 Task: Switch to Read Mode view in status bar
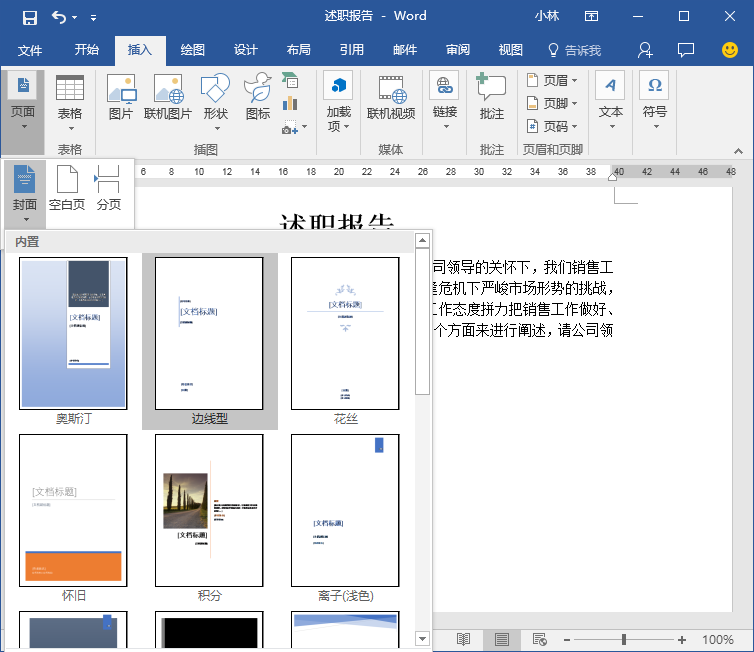point(463,639)
